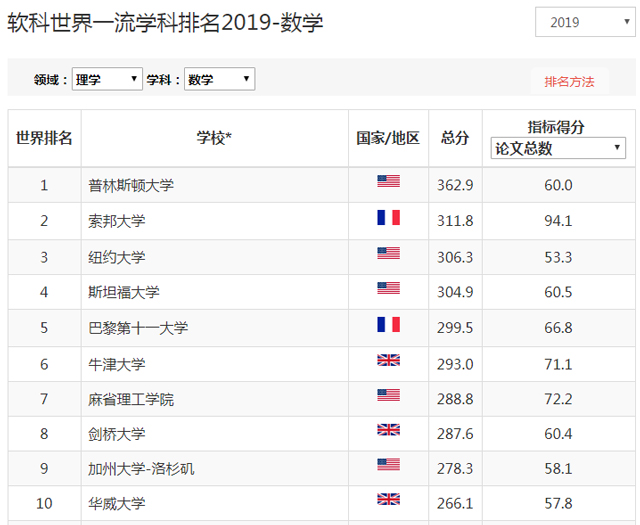This screenshot has height=525, width=640.
Task: Click the 指标得分 header label
Action: (x=556, y=127)
